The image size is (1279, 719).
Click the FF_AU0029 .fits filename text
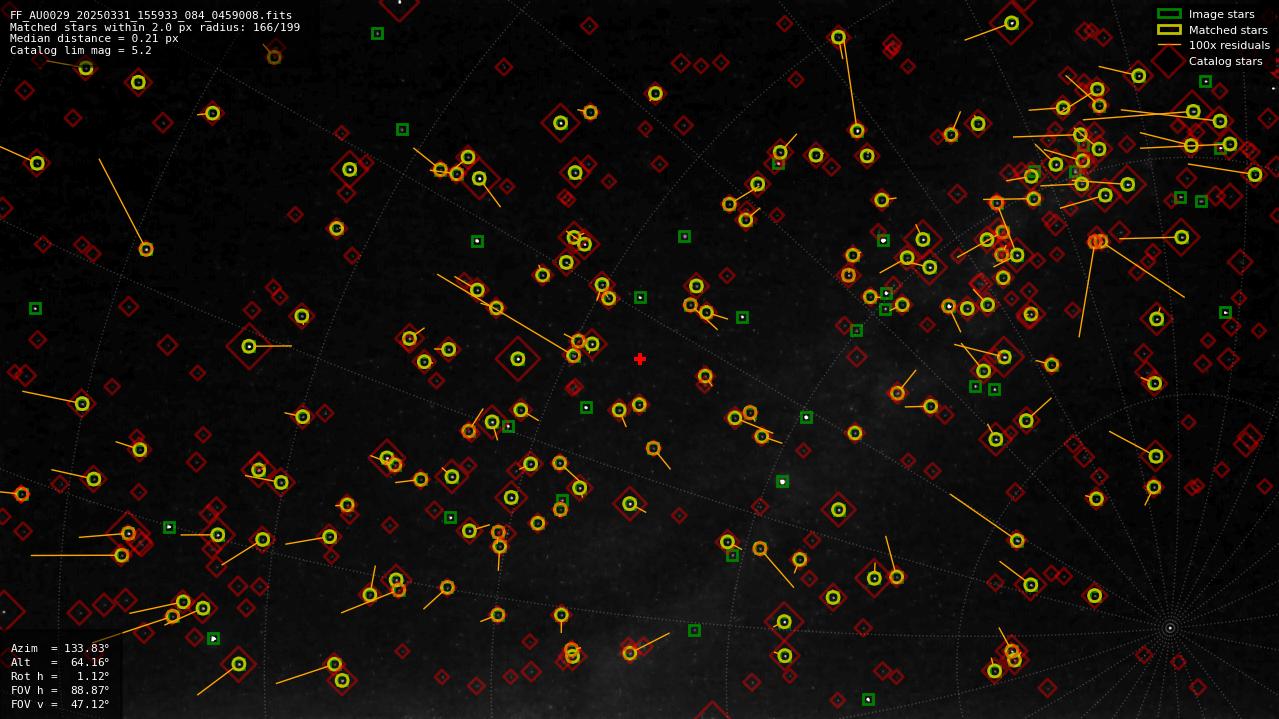[151, 16]
